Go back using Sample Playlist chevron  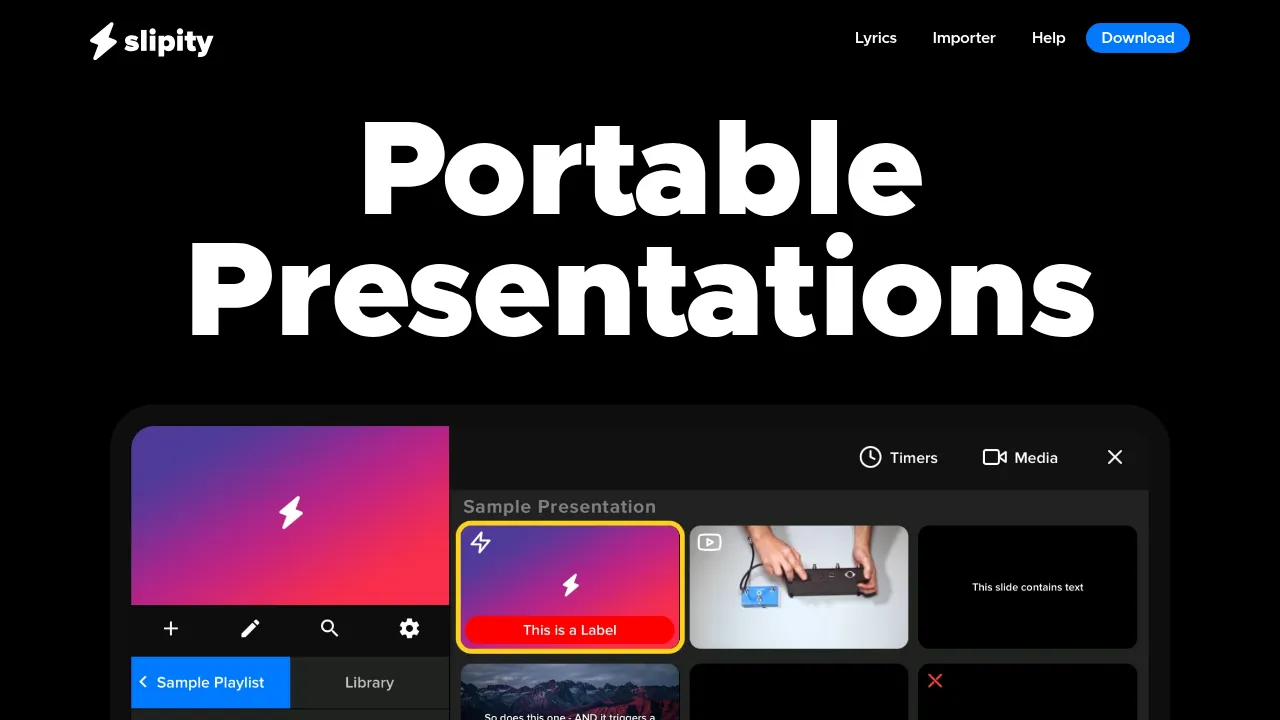tap(143, 682)
